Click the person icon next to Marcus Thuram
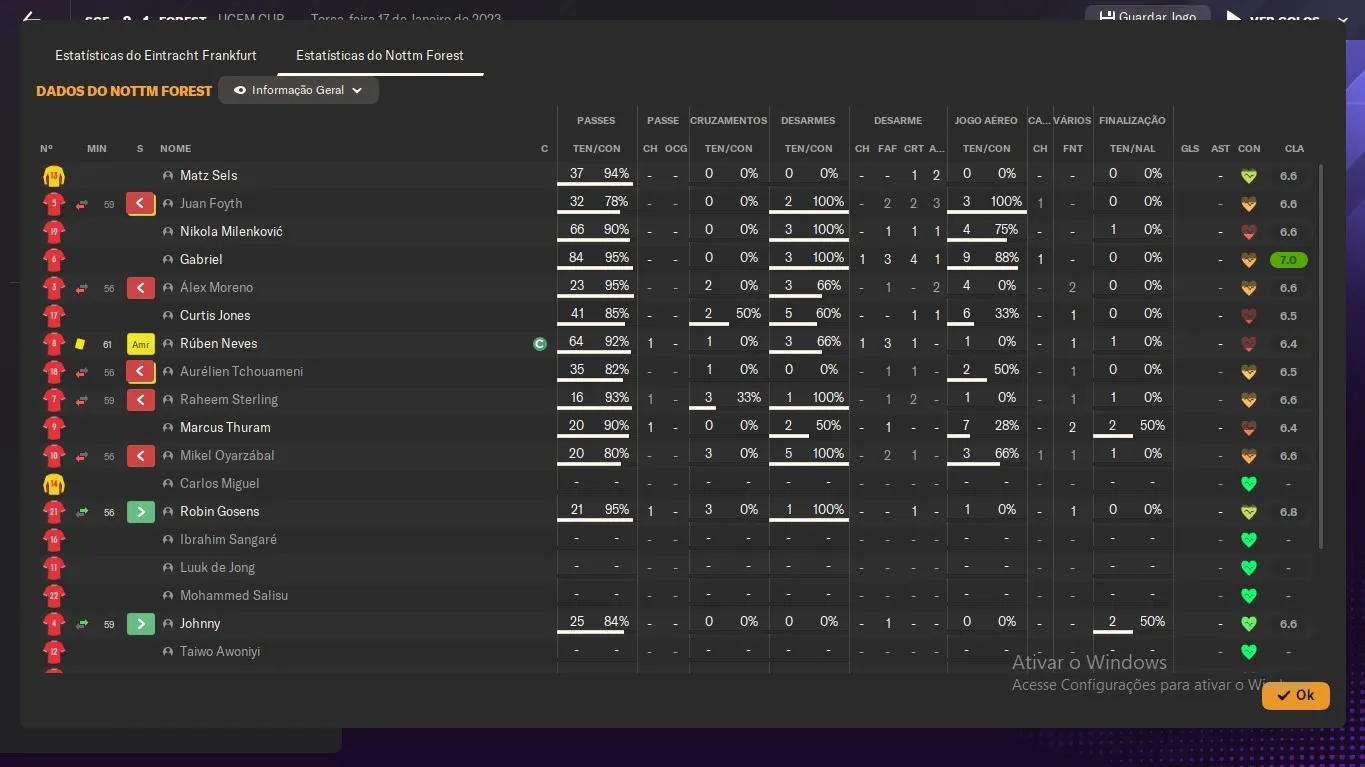Screen dimensions: 1365x767 pyautogui.click(x=168, y=428)
